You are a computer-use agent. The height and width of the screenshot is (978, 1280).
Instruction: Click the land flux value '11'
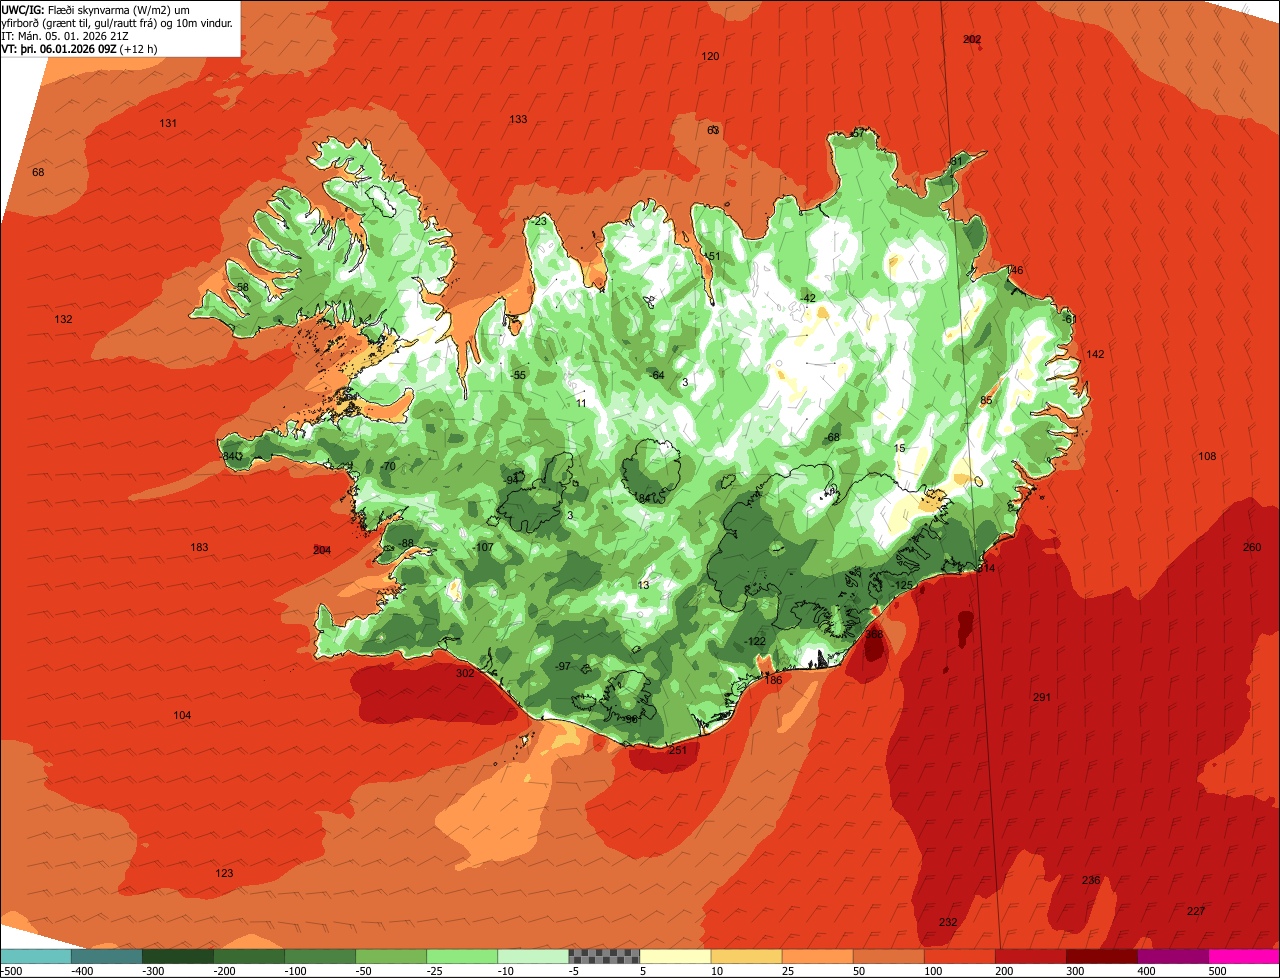[x=581, y=403]
